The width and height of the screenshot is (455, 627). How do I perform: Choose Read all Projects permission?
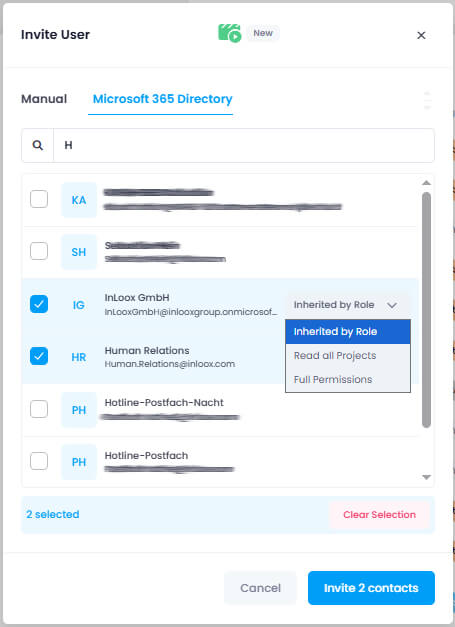pyautogui.click(x=348, y=355)
